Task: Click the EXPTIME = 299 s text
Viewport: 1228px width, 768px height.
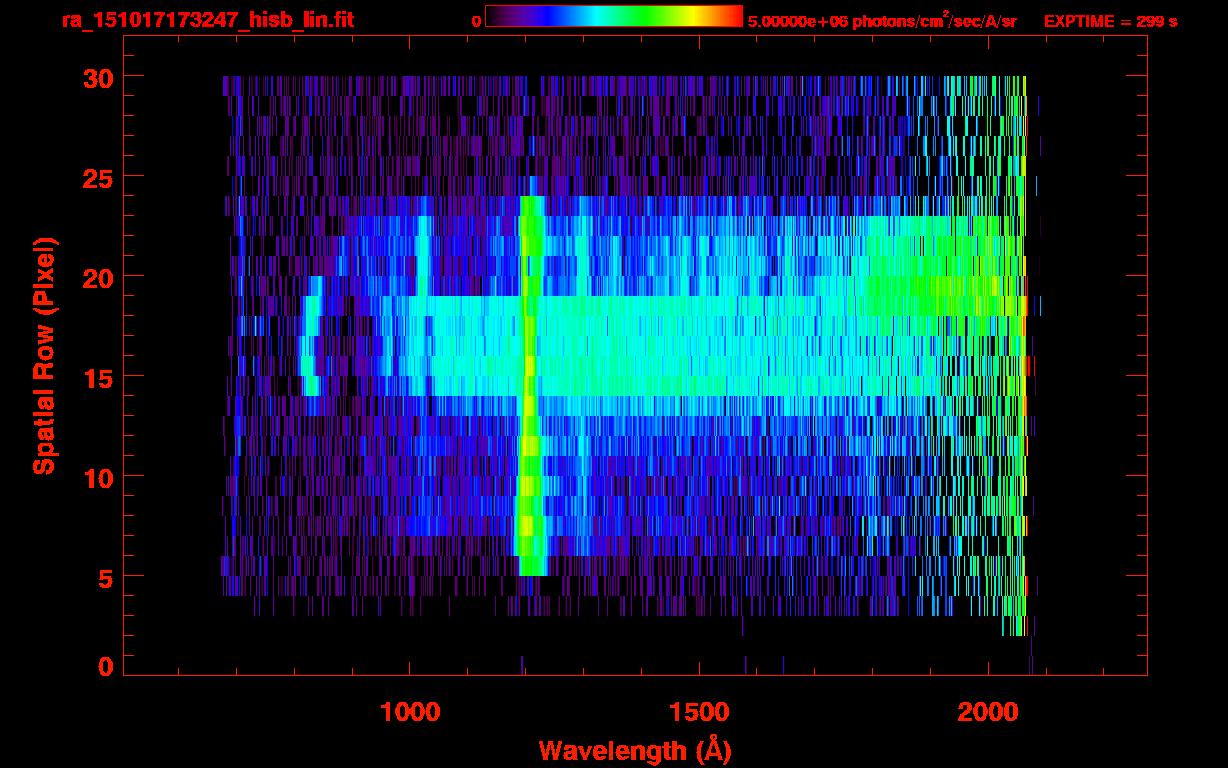Action: [x=1110, y=21]
